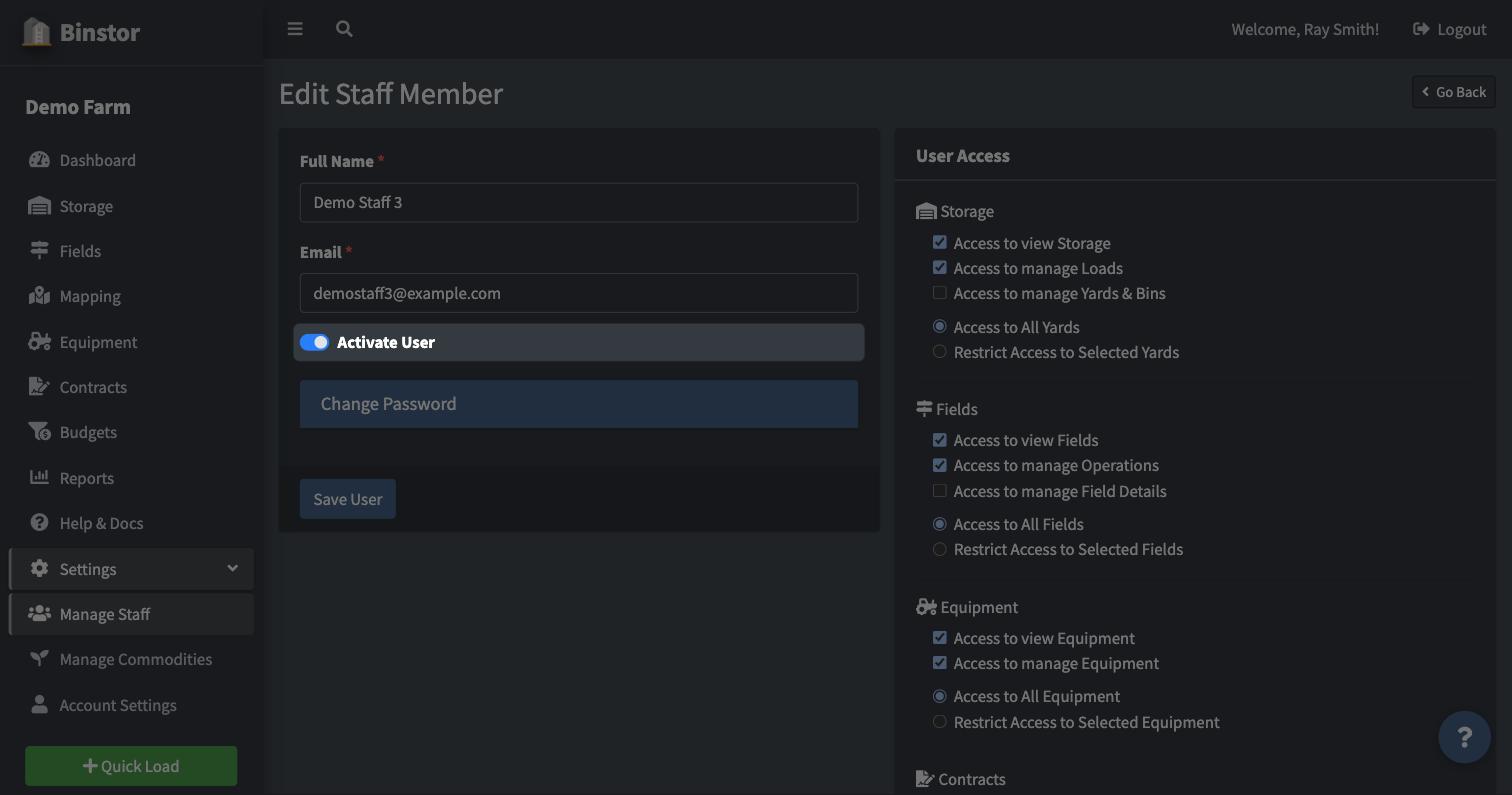Navigate to Mapping in sidebar
The height and width of the screenshot is (795, 1512).
tap(131, 296)
